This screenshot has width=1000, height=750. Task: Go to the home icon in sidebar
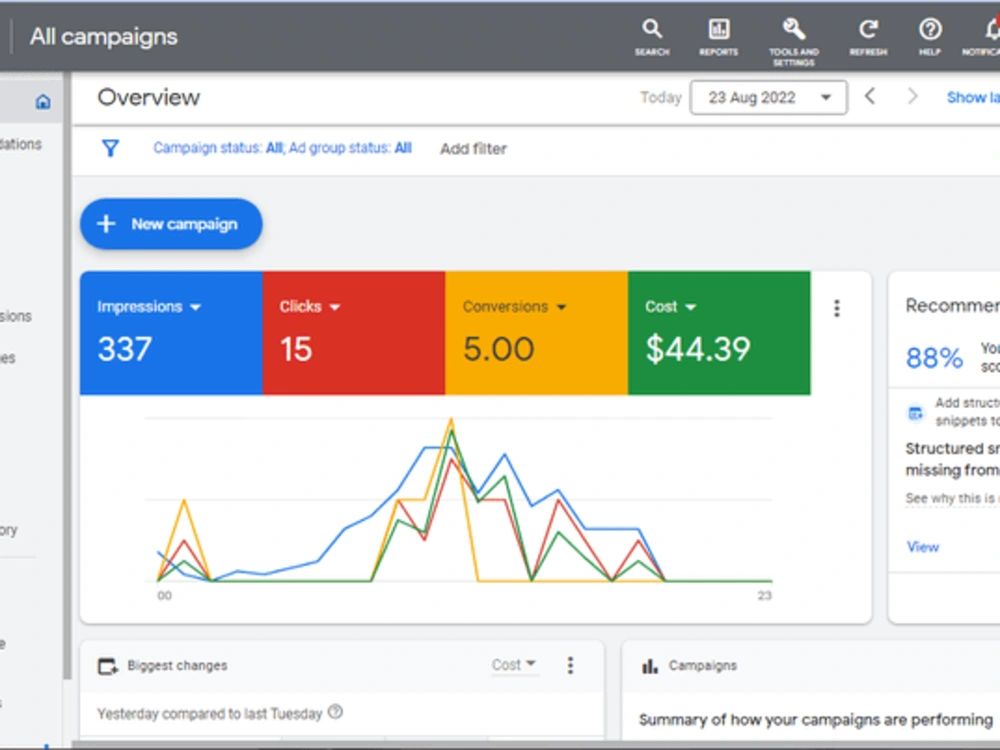(x=43, y=101)
